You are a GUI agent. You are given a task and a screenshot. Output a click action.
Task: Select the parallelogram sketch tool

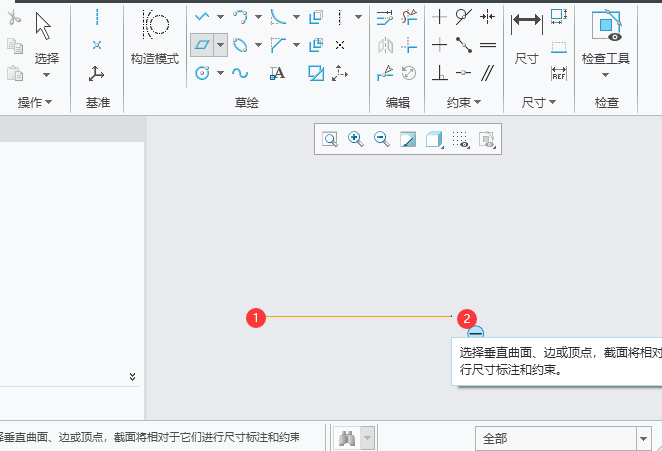(203, 44)
